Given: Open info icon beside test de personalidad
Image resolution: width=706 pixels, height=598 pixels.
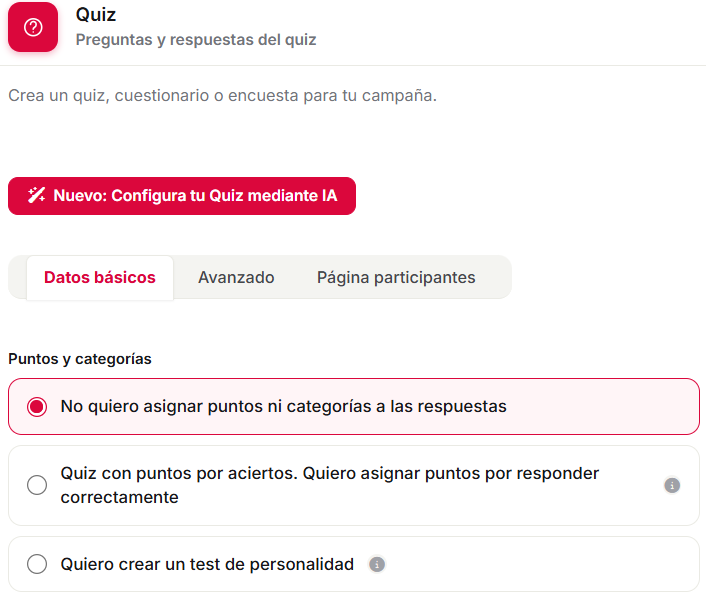Looking at the screenshot, I should point(377,564).
